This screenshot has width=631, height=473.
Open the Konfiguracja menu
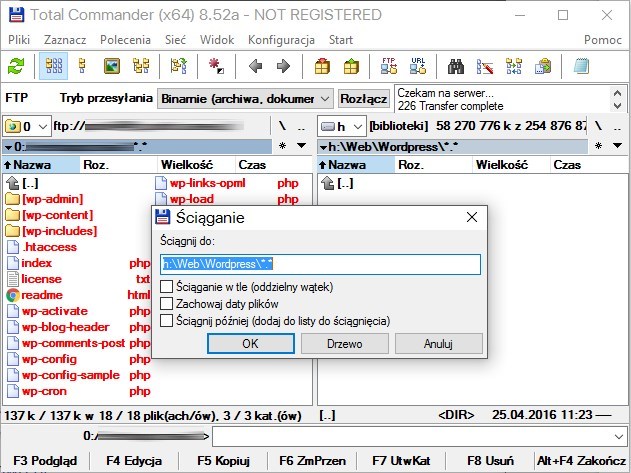pyautogui.click(x=281, y=40)
